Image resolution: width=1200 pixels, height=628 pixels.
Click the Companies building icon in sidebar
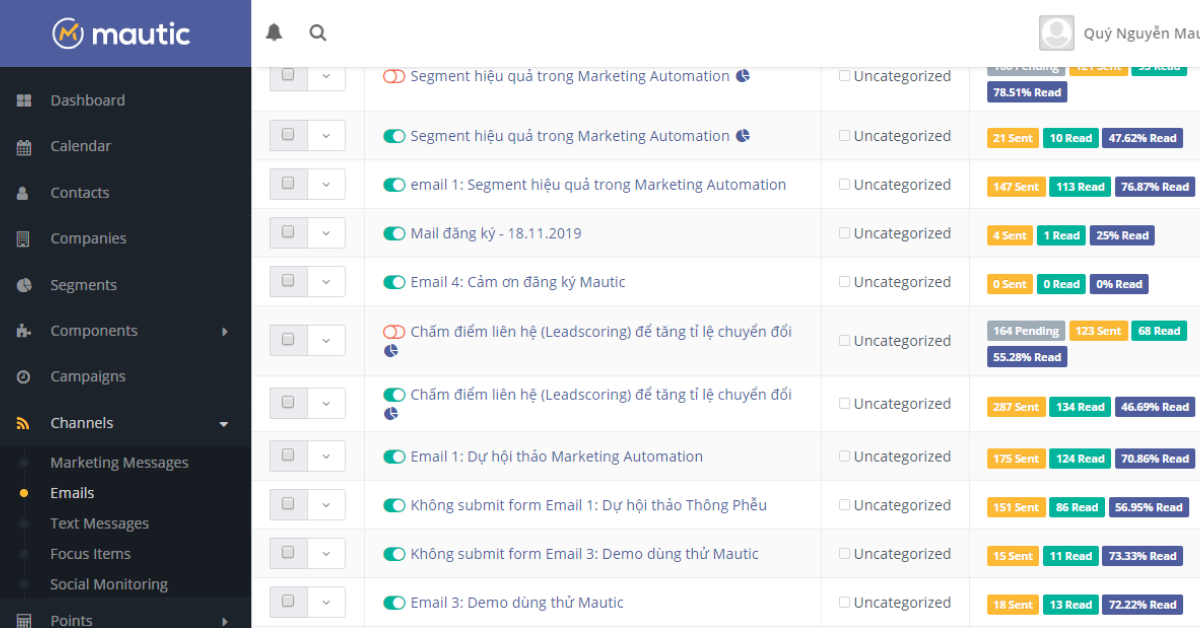[24, 239]
